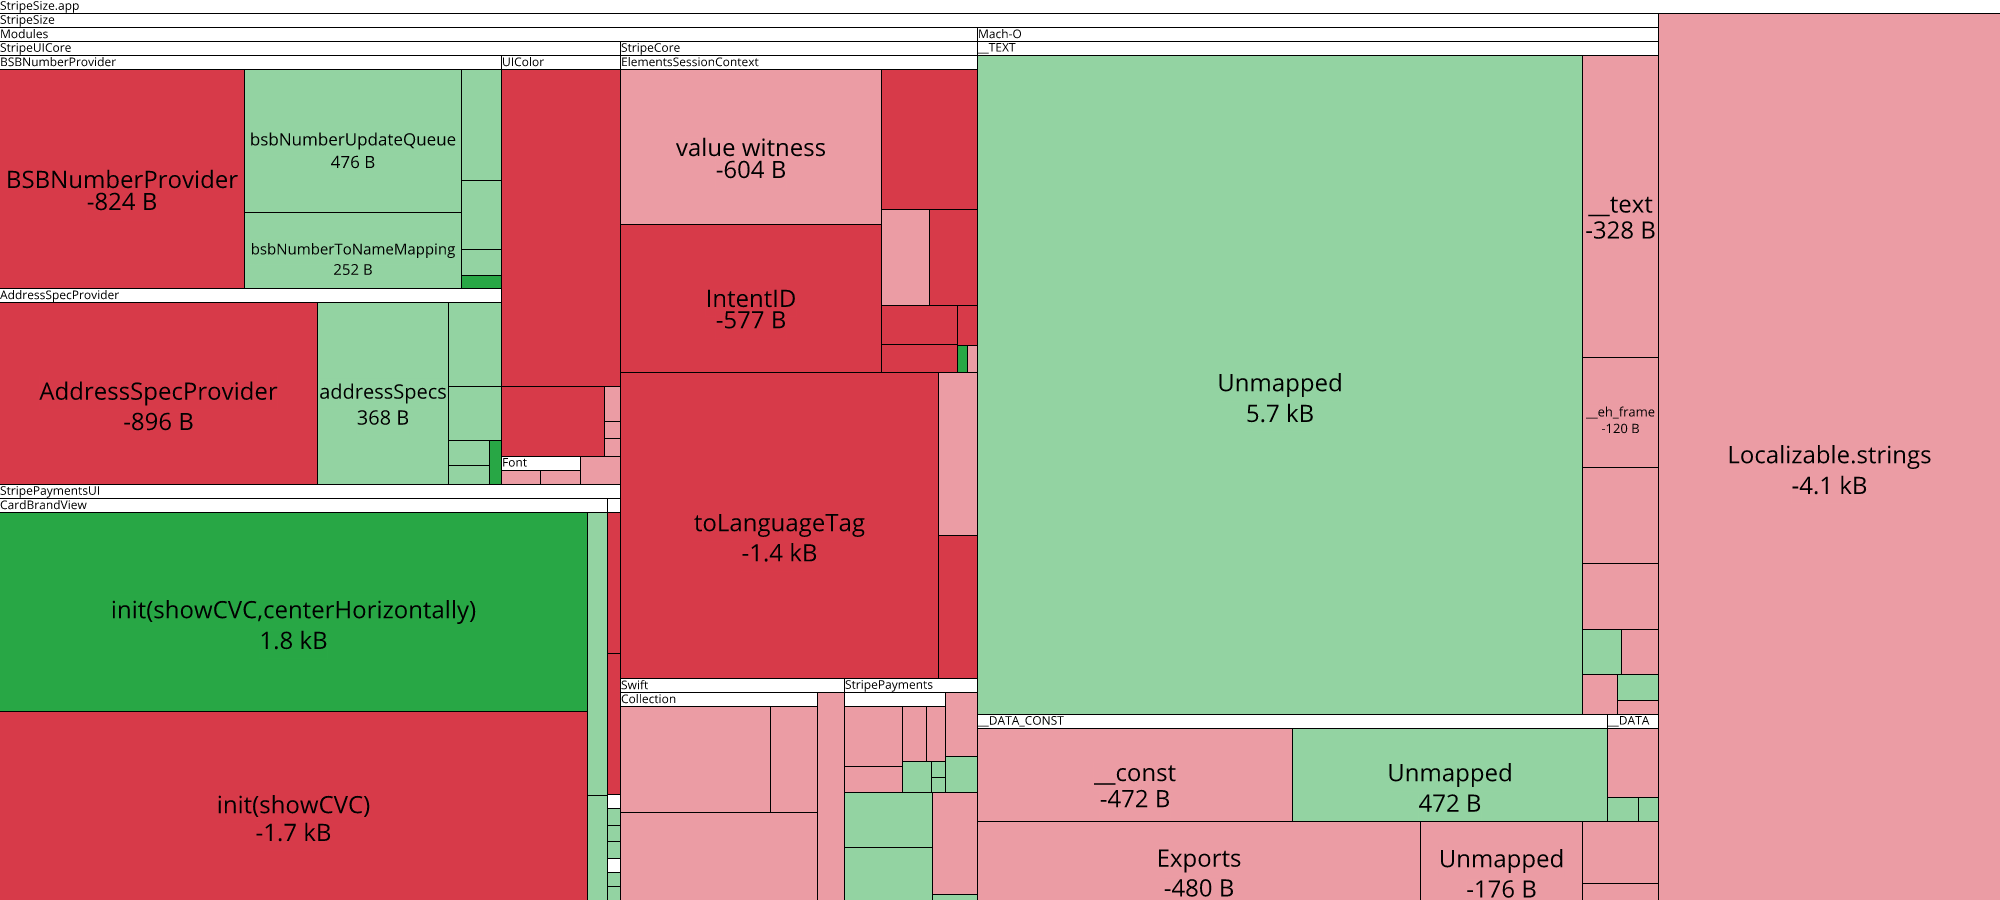2000x900 pixels.
Task: Select the CardBrandView header bar
Action: (x=304, y=505)
